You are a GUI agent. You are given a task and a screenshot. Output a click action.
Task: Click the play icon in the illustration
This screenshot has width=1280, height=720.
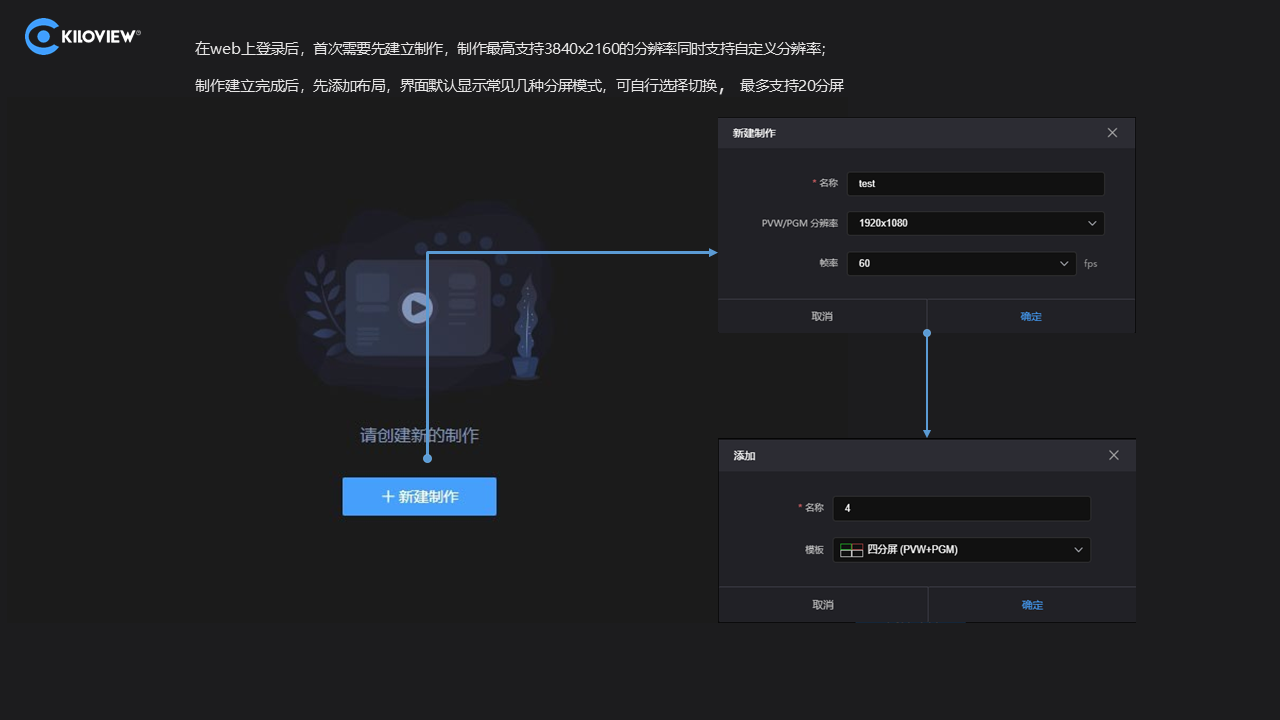(x=417, y=307)
